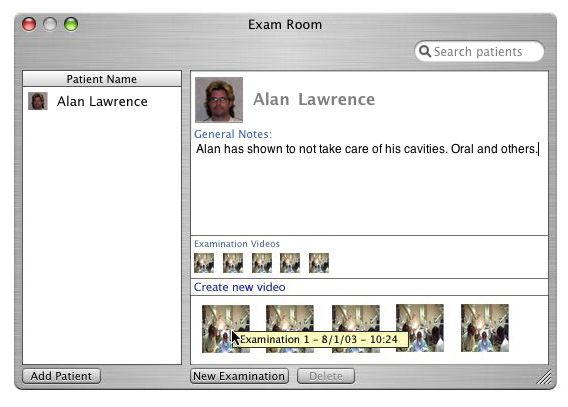
Task: Select the third clip under Create new video
Action: (x=356, y=329)
